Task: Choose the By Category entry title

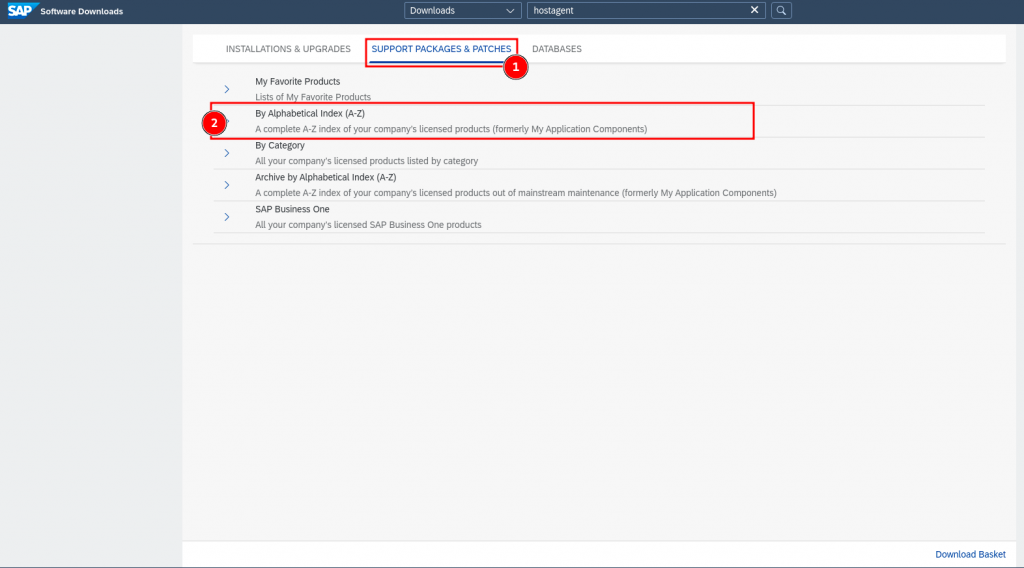Action: pyautogui.click(x=280, y=146)
